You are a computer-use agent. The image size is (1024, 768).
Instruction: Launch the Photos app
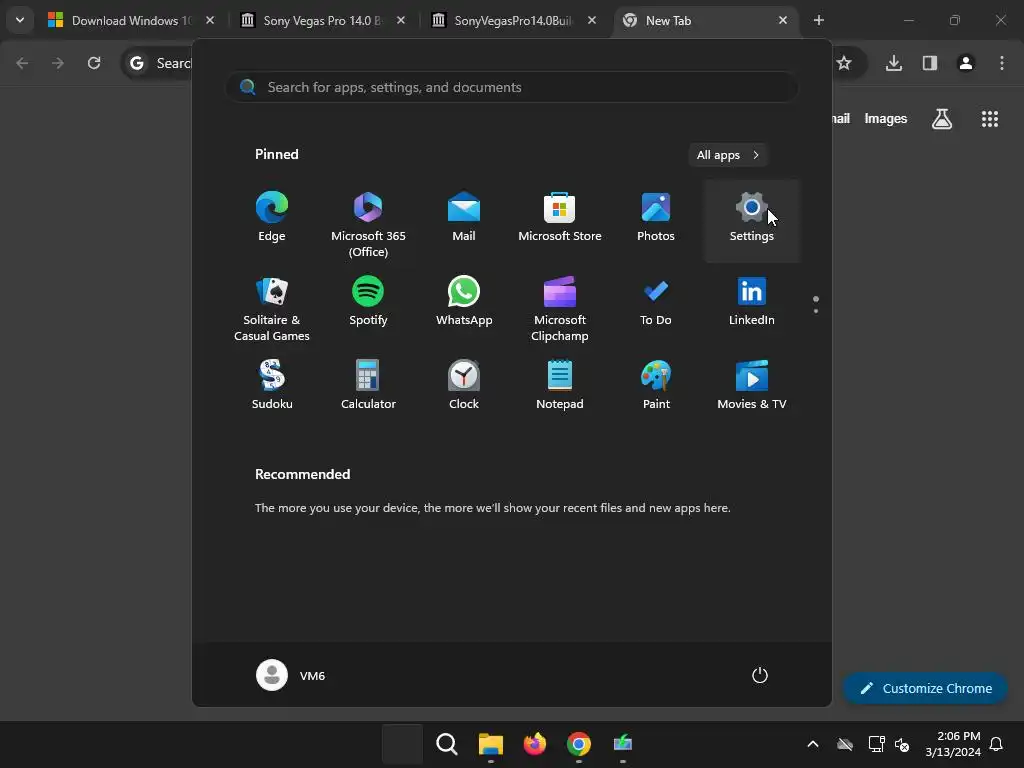pos(656,219)
